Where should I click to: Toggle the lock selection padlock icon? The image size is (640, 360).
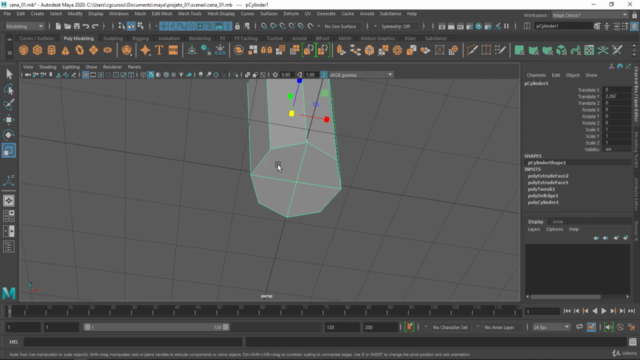coord(237,26)
